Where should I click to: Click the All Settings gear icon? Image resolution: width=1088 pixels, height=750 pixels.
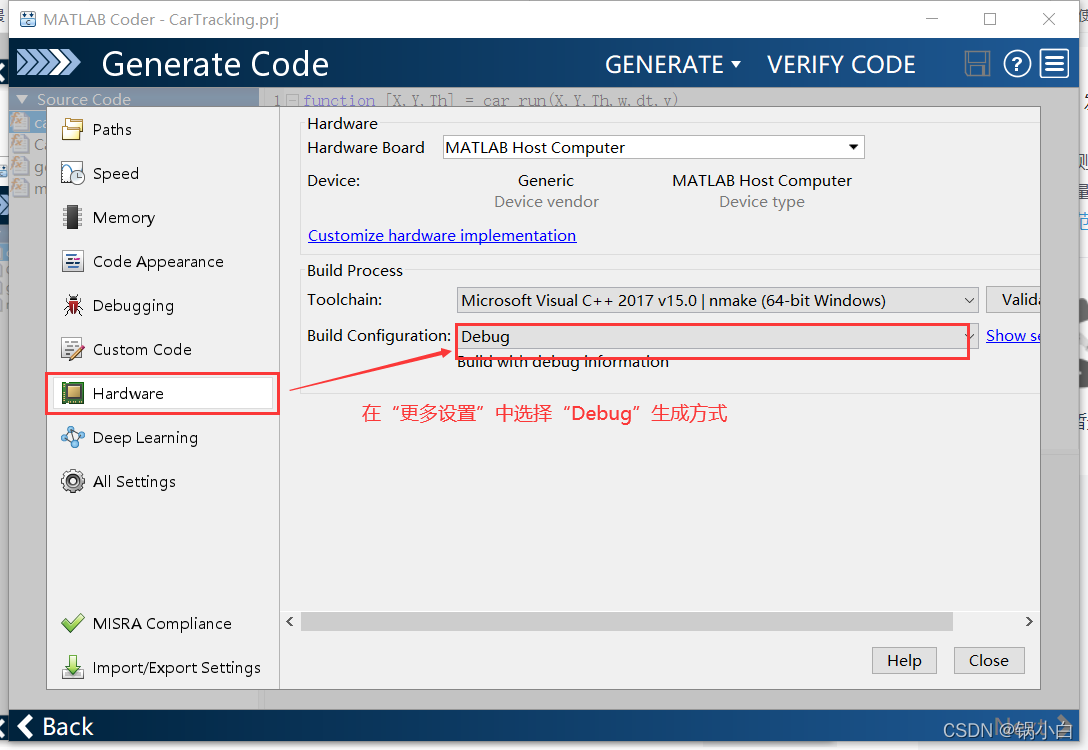72,481
